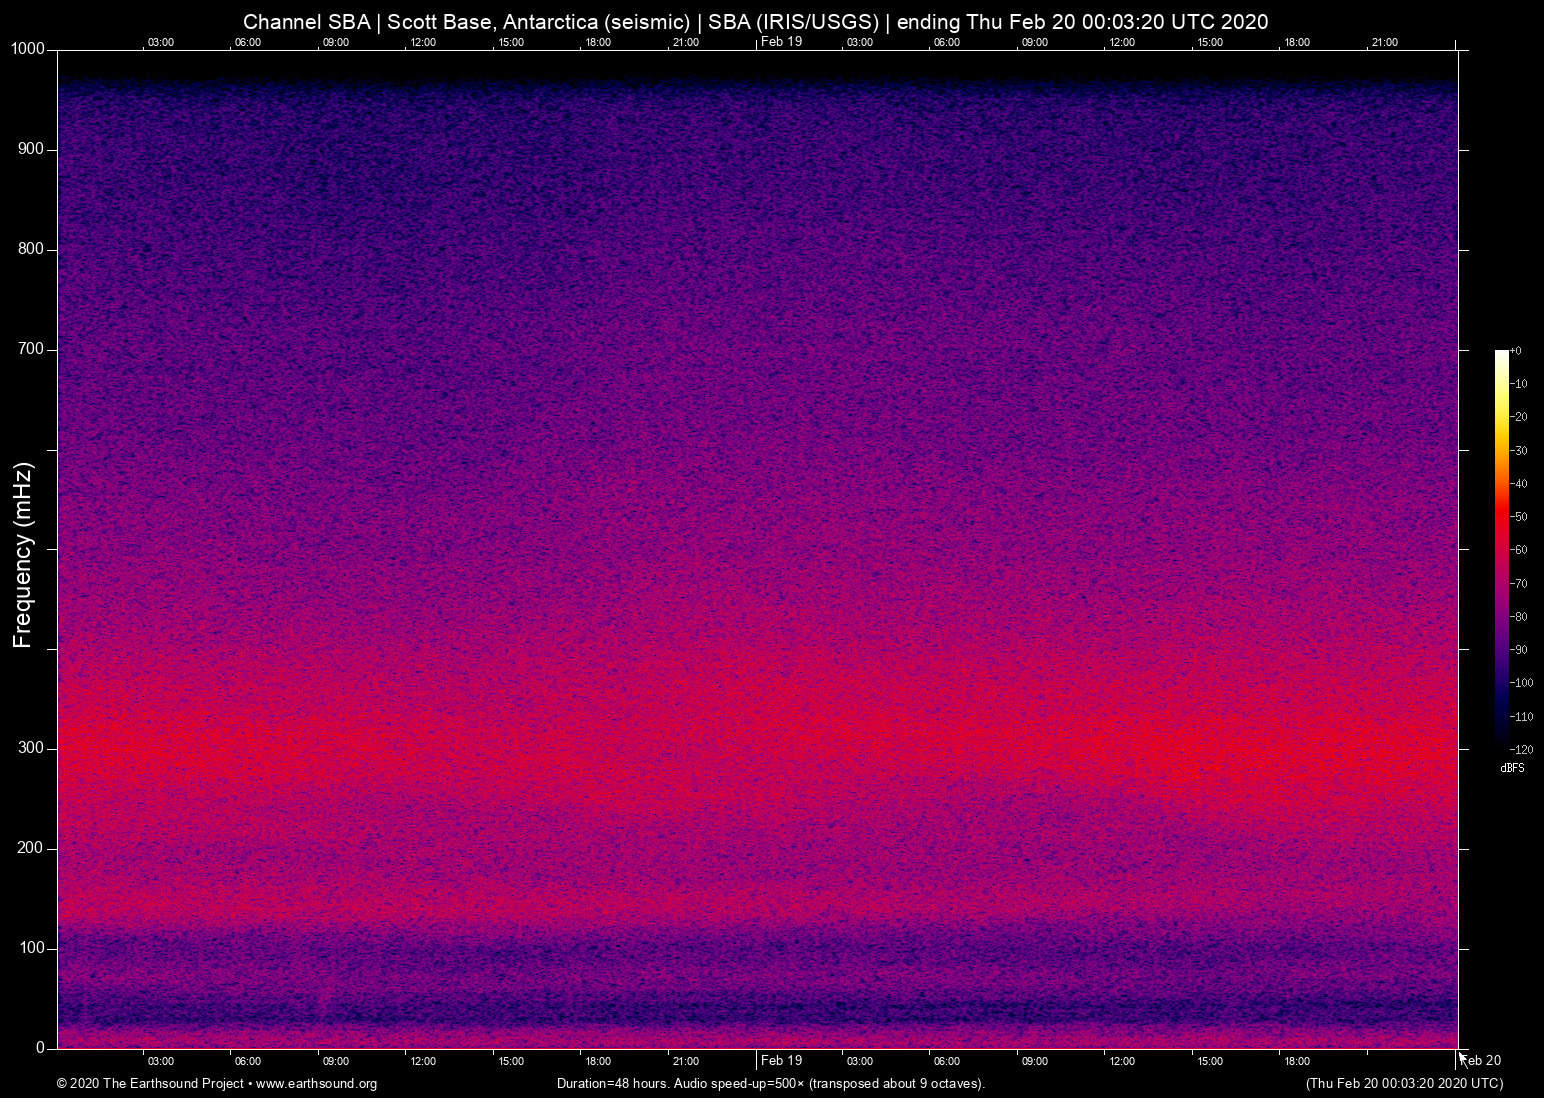The image size is (1544, 1098).
Task: Click the '-80' color scale value
Action: pyautogui.click(x=1518, y=617)
